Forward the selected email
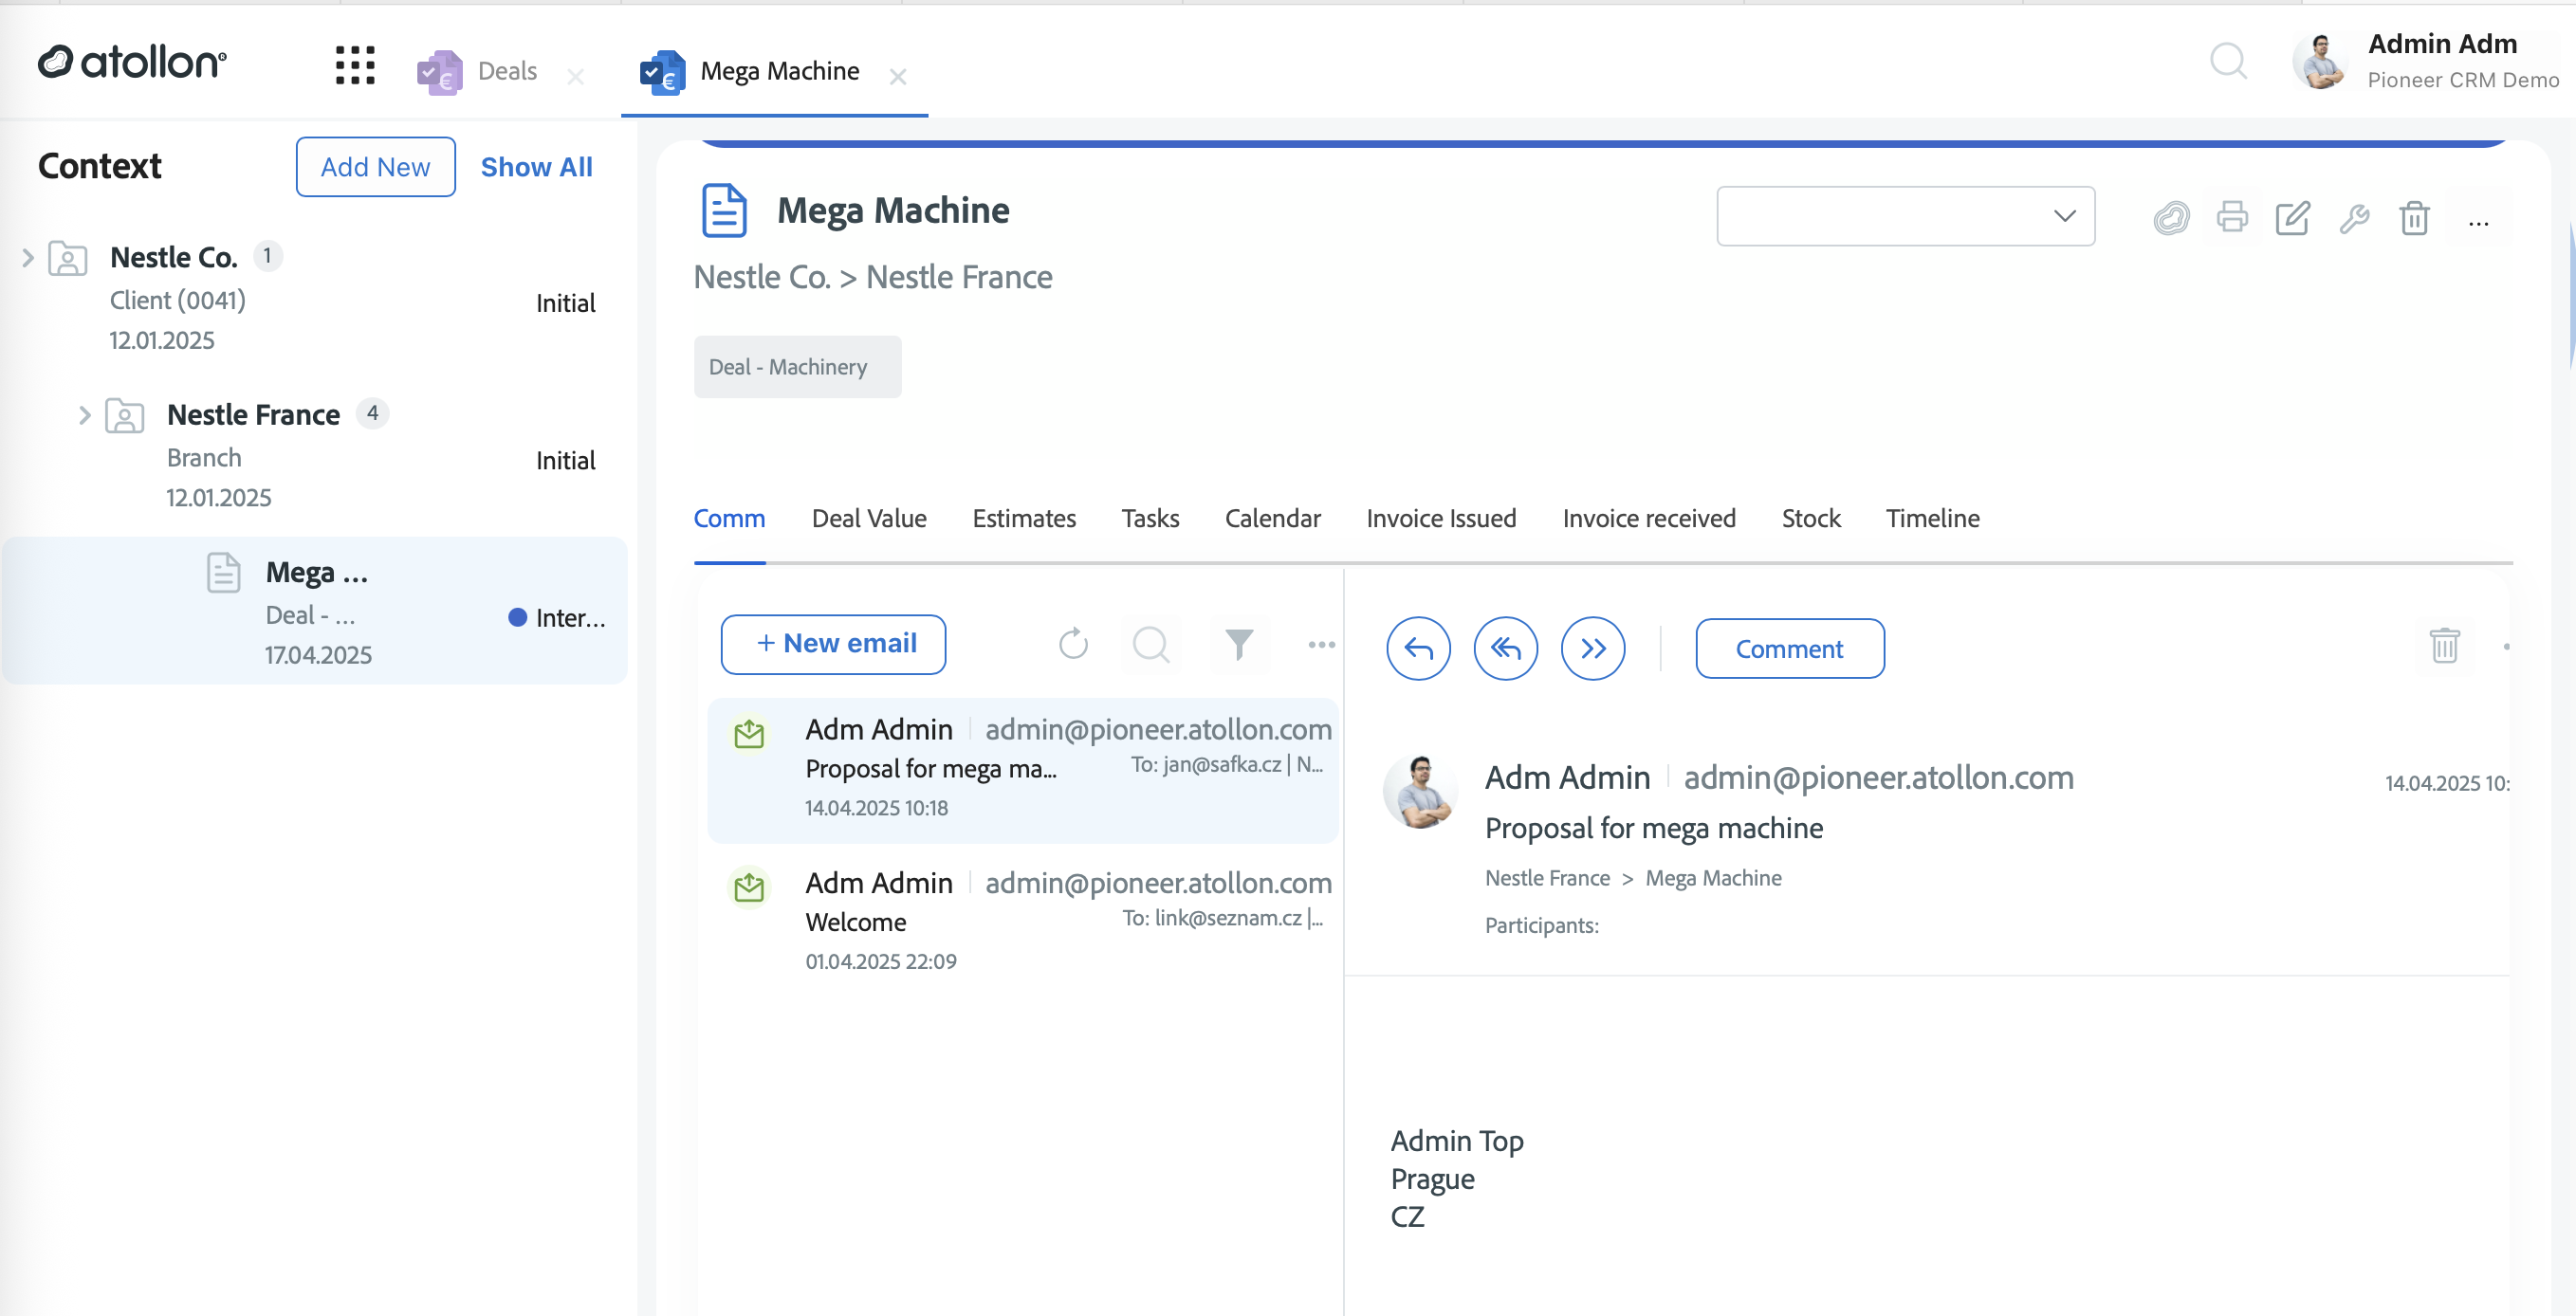The height and width of the screenshot is (1316, 2576). pos(1593,649)
